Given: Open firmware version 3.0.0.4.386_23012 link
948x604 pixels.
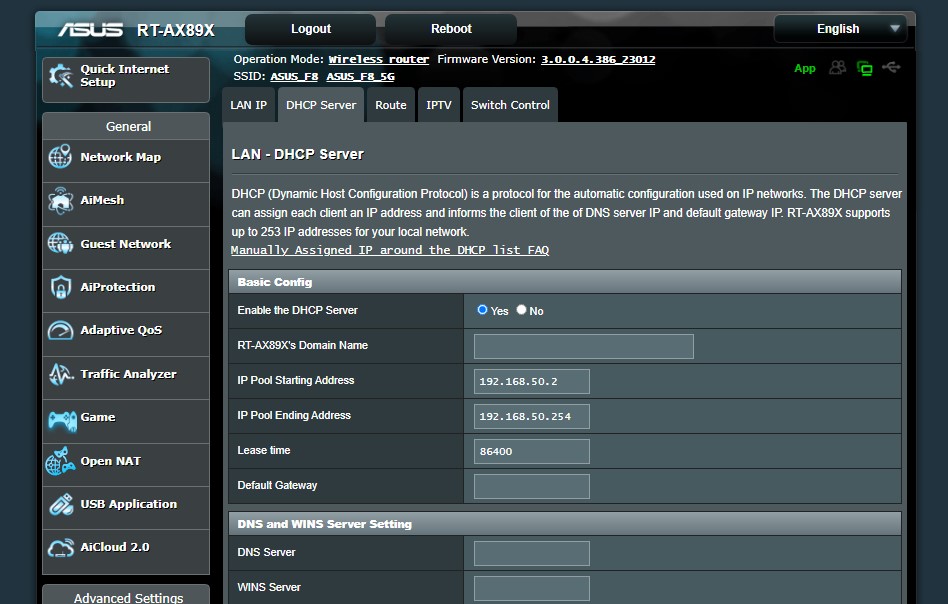Looking at the screenshot, I should click(x=598, y=59).
